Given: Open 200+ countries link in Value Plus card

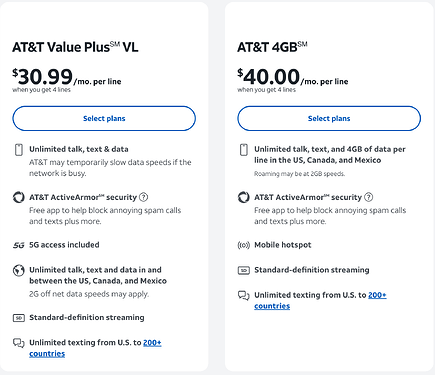Looking at the screenshot, I should click(95, 348).
